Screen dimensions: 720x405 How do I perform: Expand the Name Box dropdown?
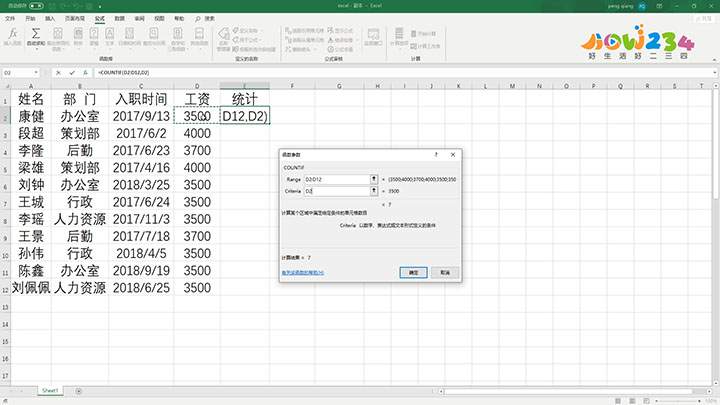click(x=35, y=73)
